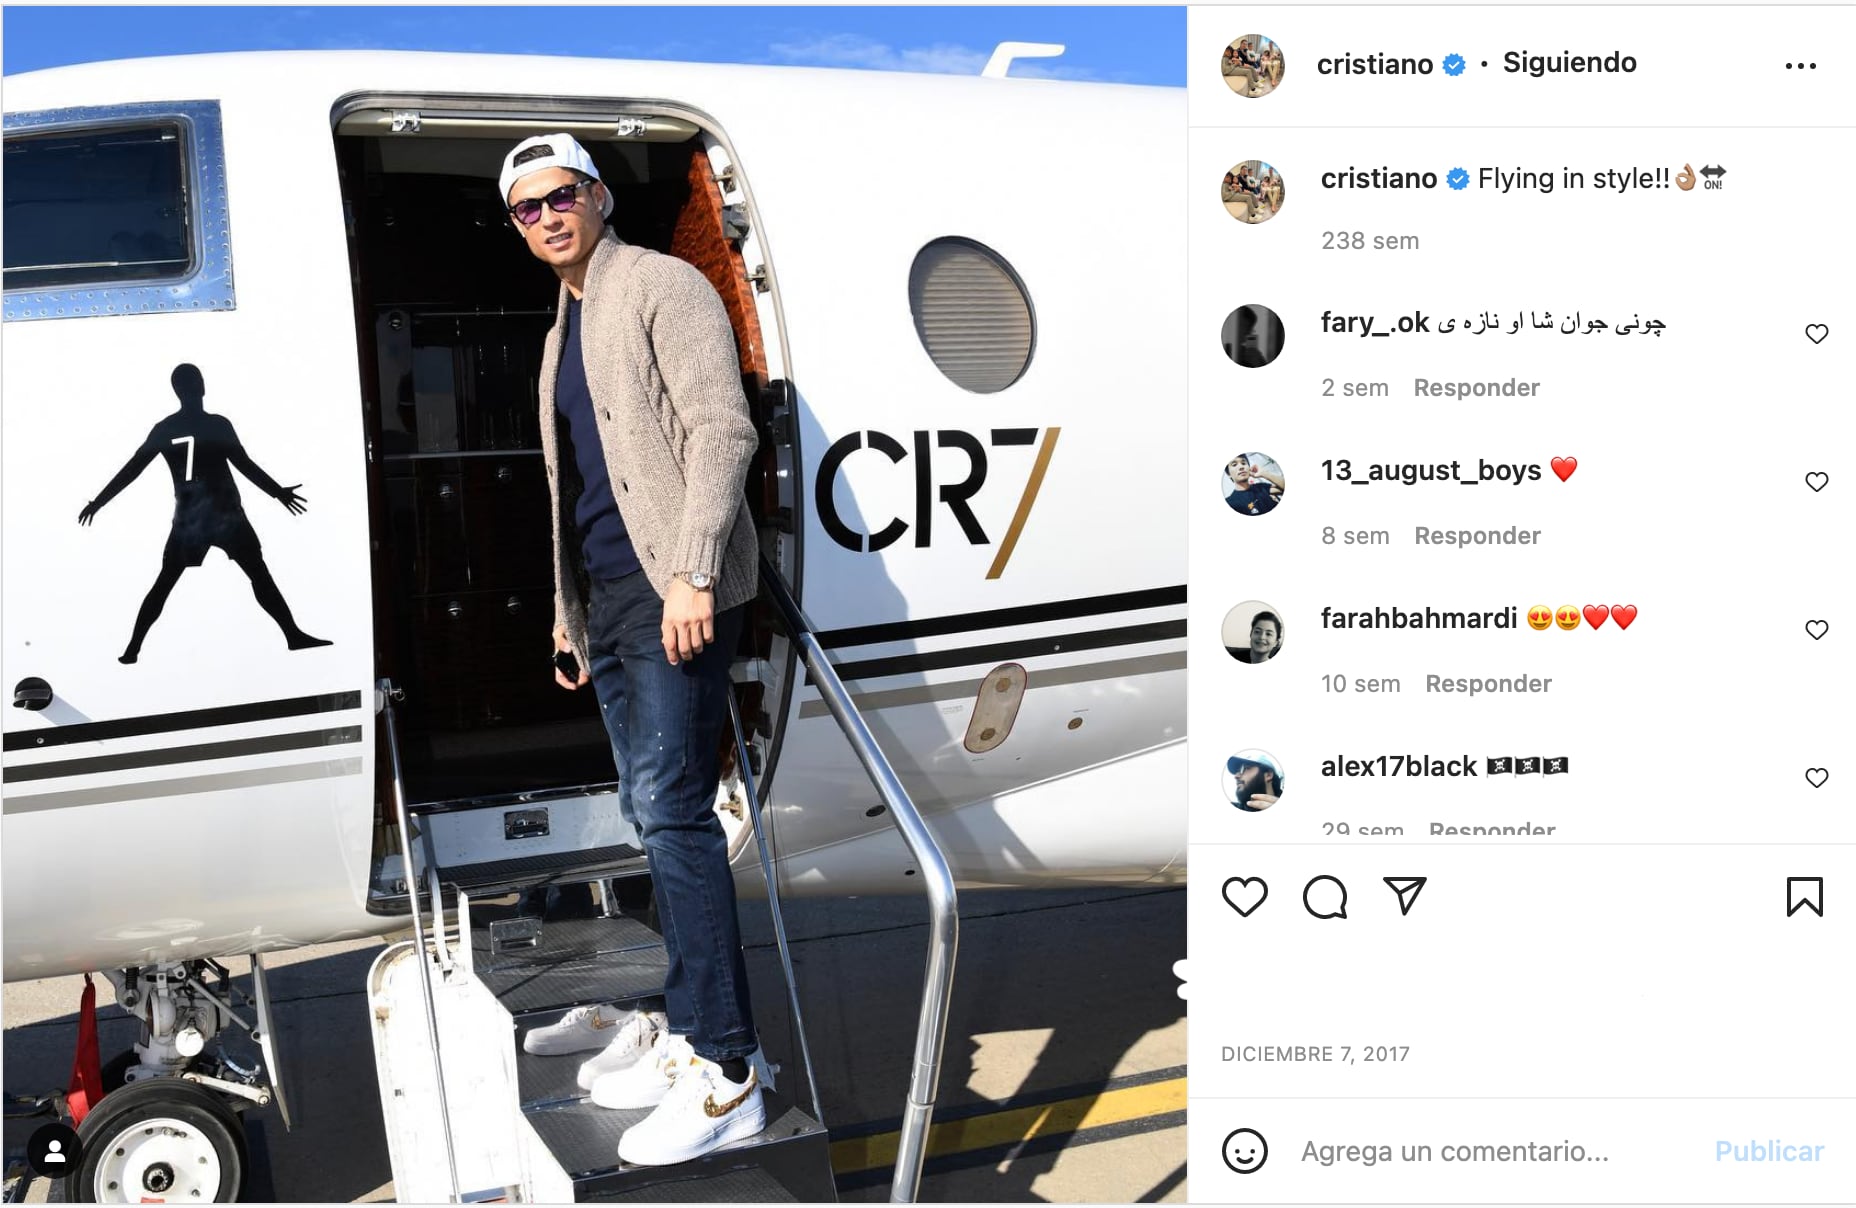Open cristiano profile from header username
The height and width of the screenshot is (1208, 1856).
click(1374, 64)
